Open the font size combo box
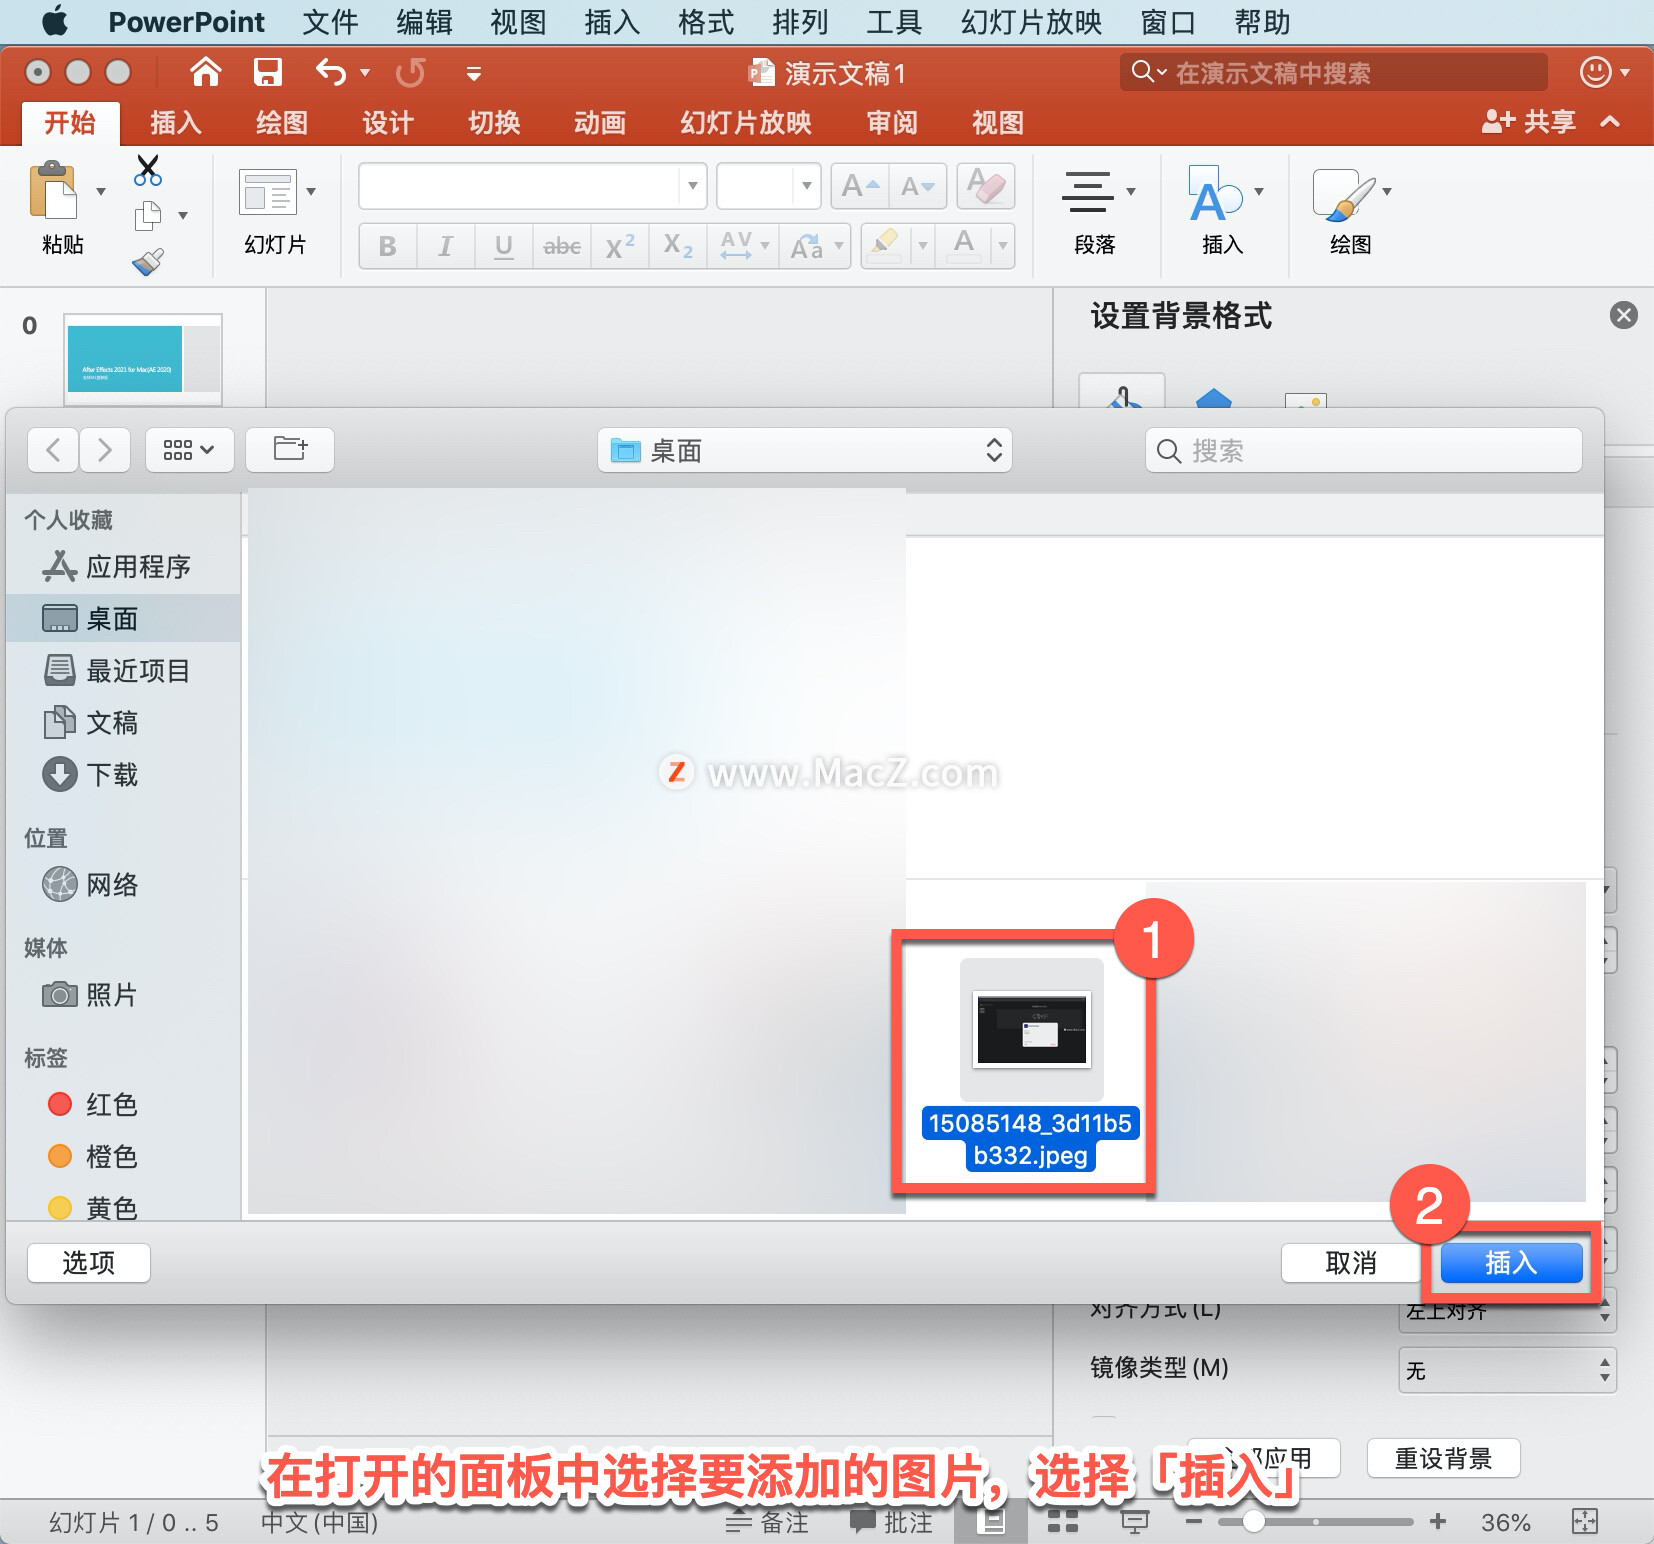The height and width of the screenshot is (1544, 1654). pos(768,186)
